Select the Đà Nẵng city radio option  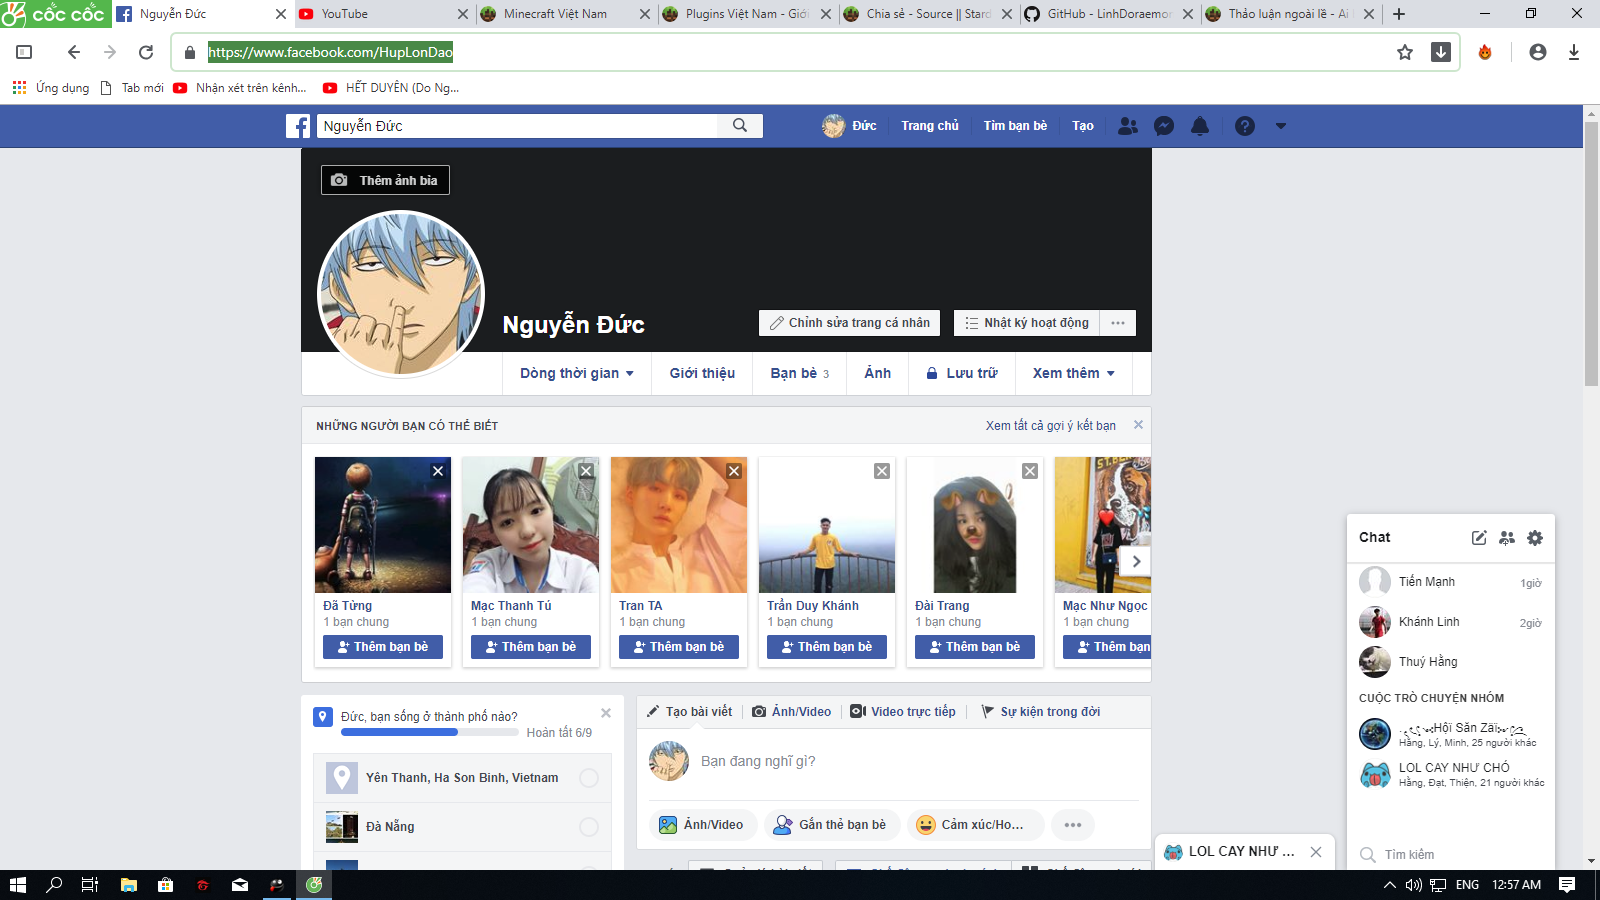tap(589, 827)
